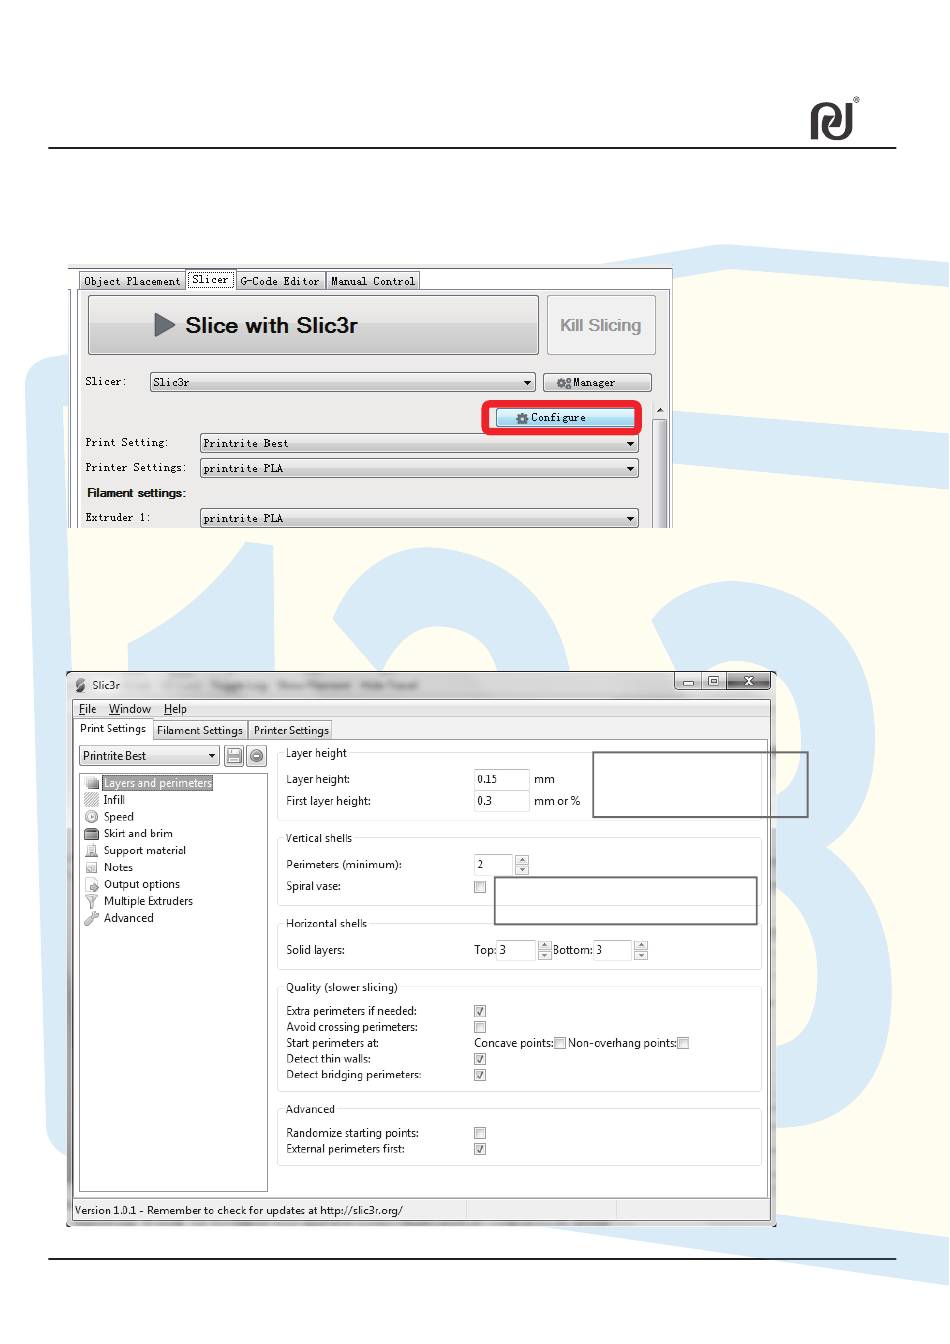Click the Kill Slicing button
The width and height of the screenshot is (950, 1344).
tap(601, 325)
